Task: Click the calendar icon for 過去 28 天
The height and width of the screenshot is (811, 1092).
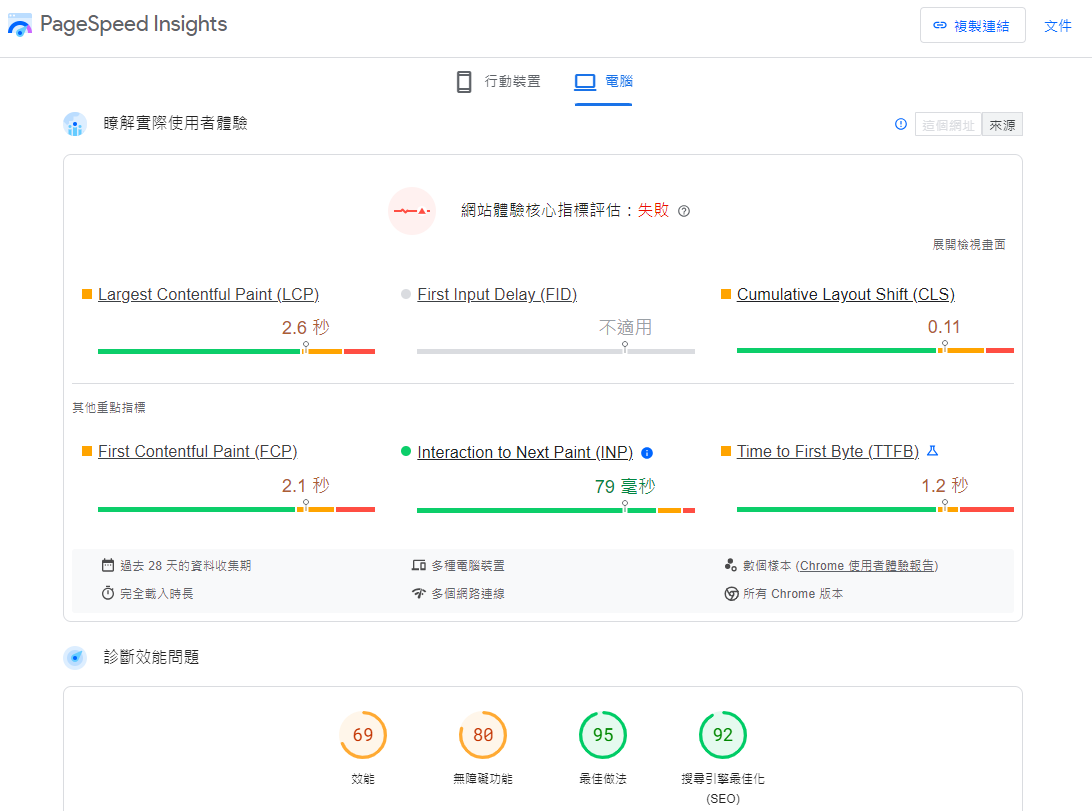Action: click(x=108, y=565)
